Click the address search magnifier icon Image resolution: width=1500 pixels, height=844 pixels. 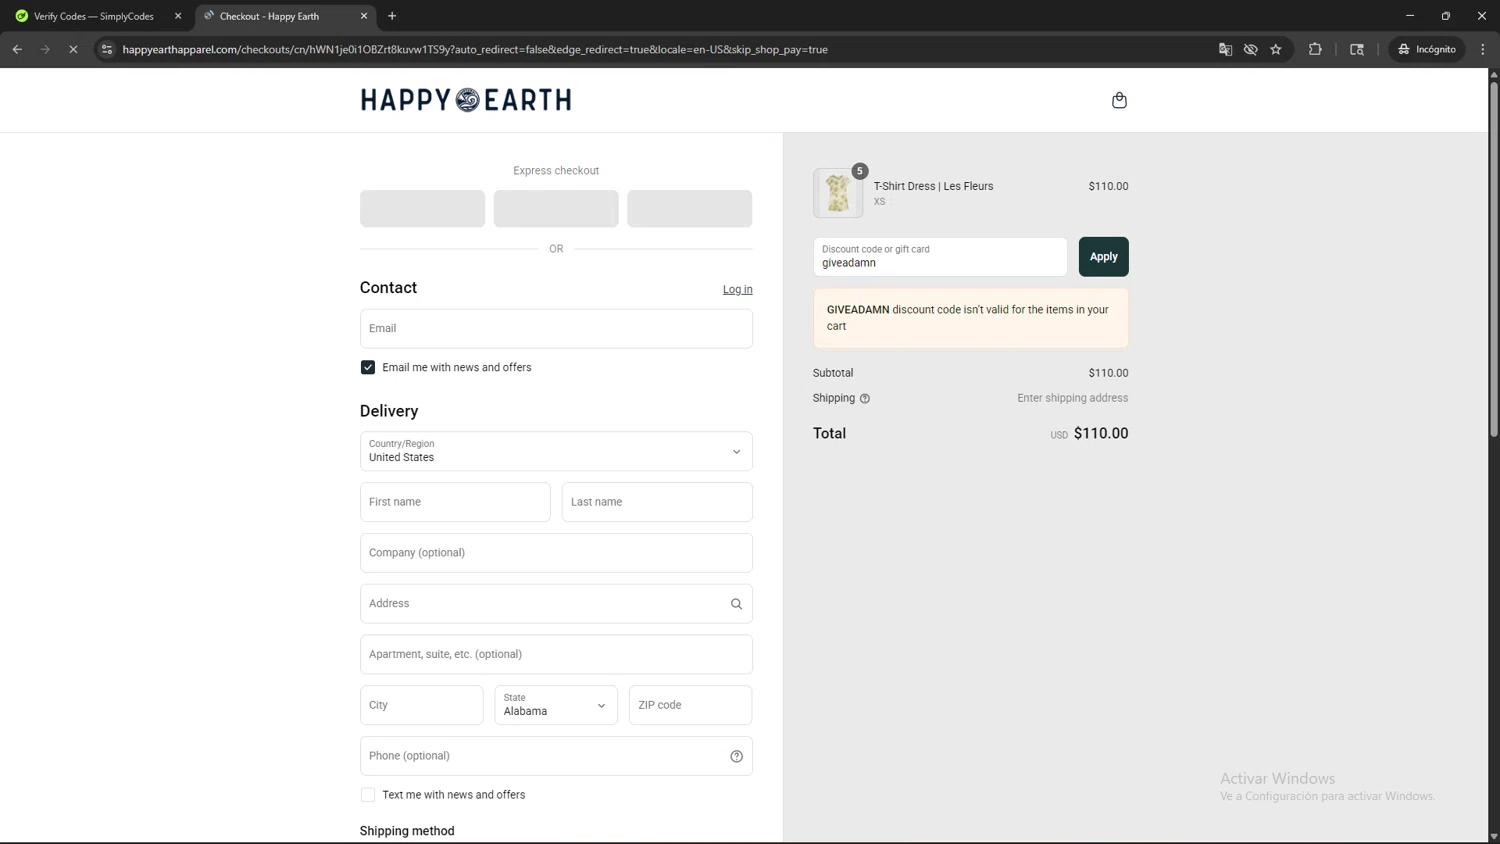tap(736, 604)
